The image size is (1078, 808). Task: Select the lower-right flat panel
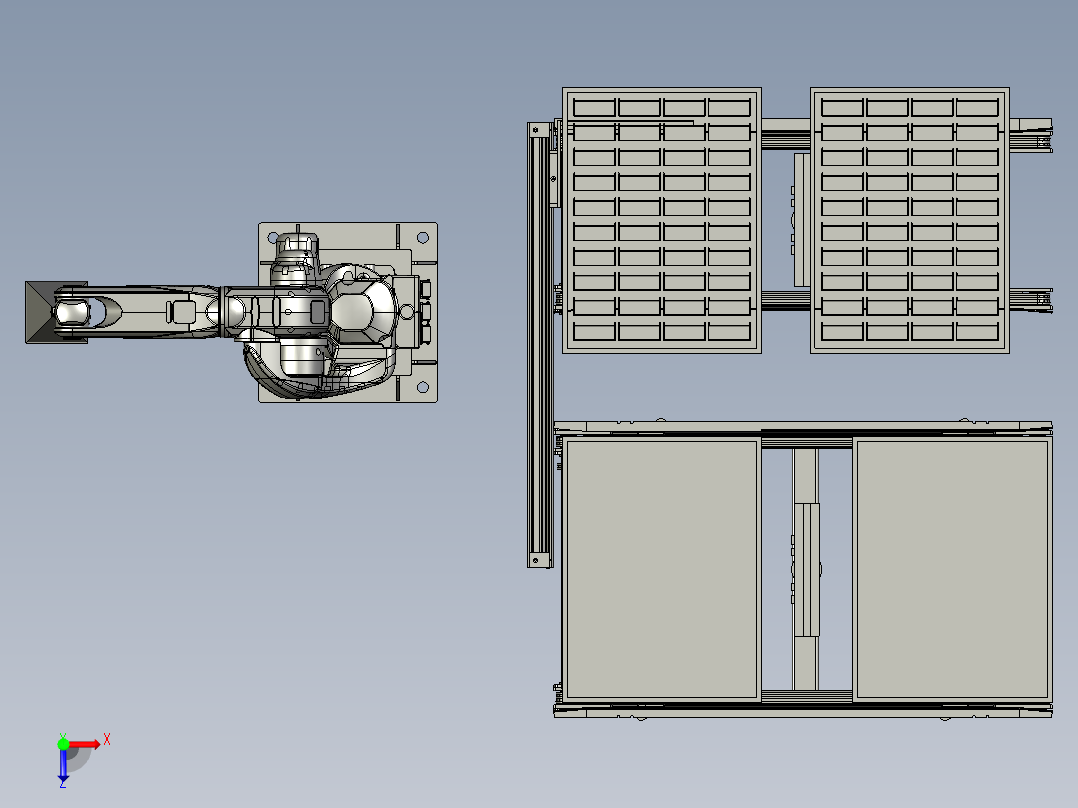(x=952, y=569)
